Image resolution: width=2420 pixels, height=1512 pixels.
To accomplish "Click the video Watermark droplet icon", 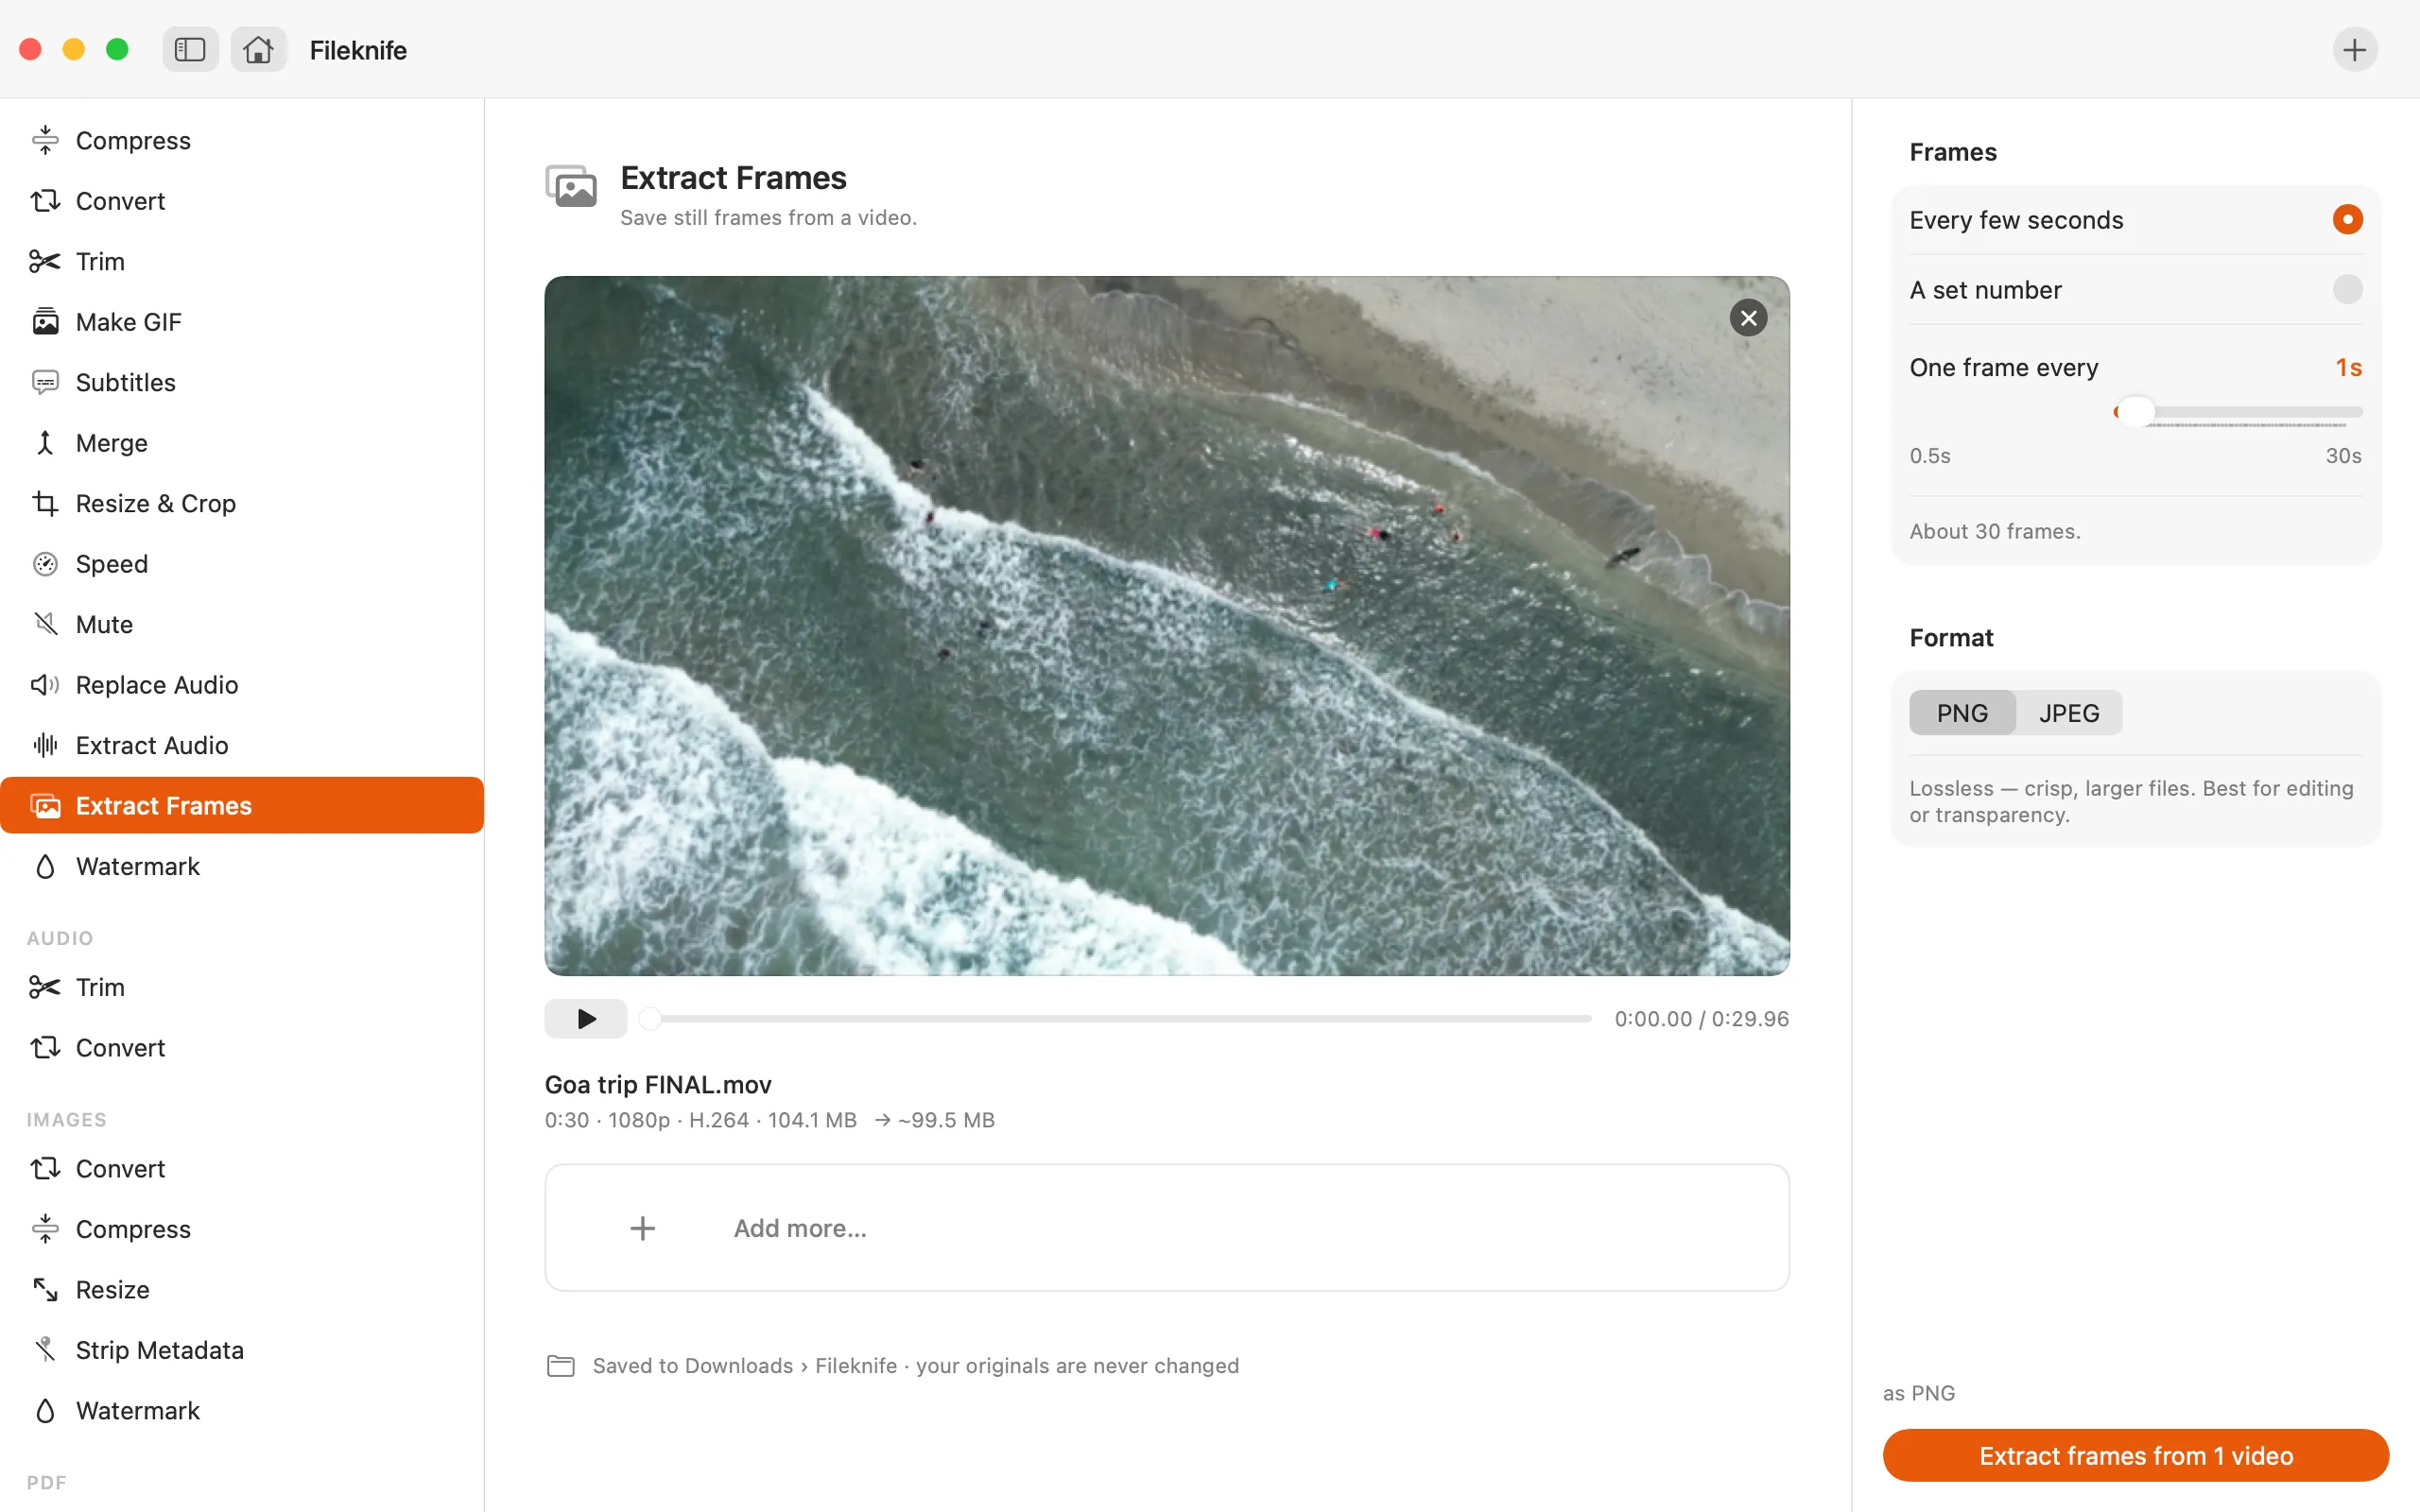I will [x=45, y=866].
